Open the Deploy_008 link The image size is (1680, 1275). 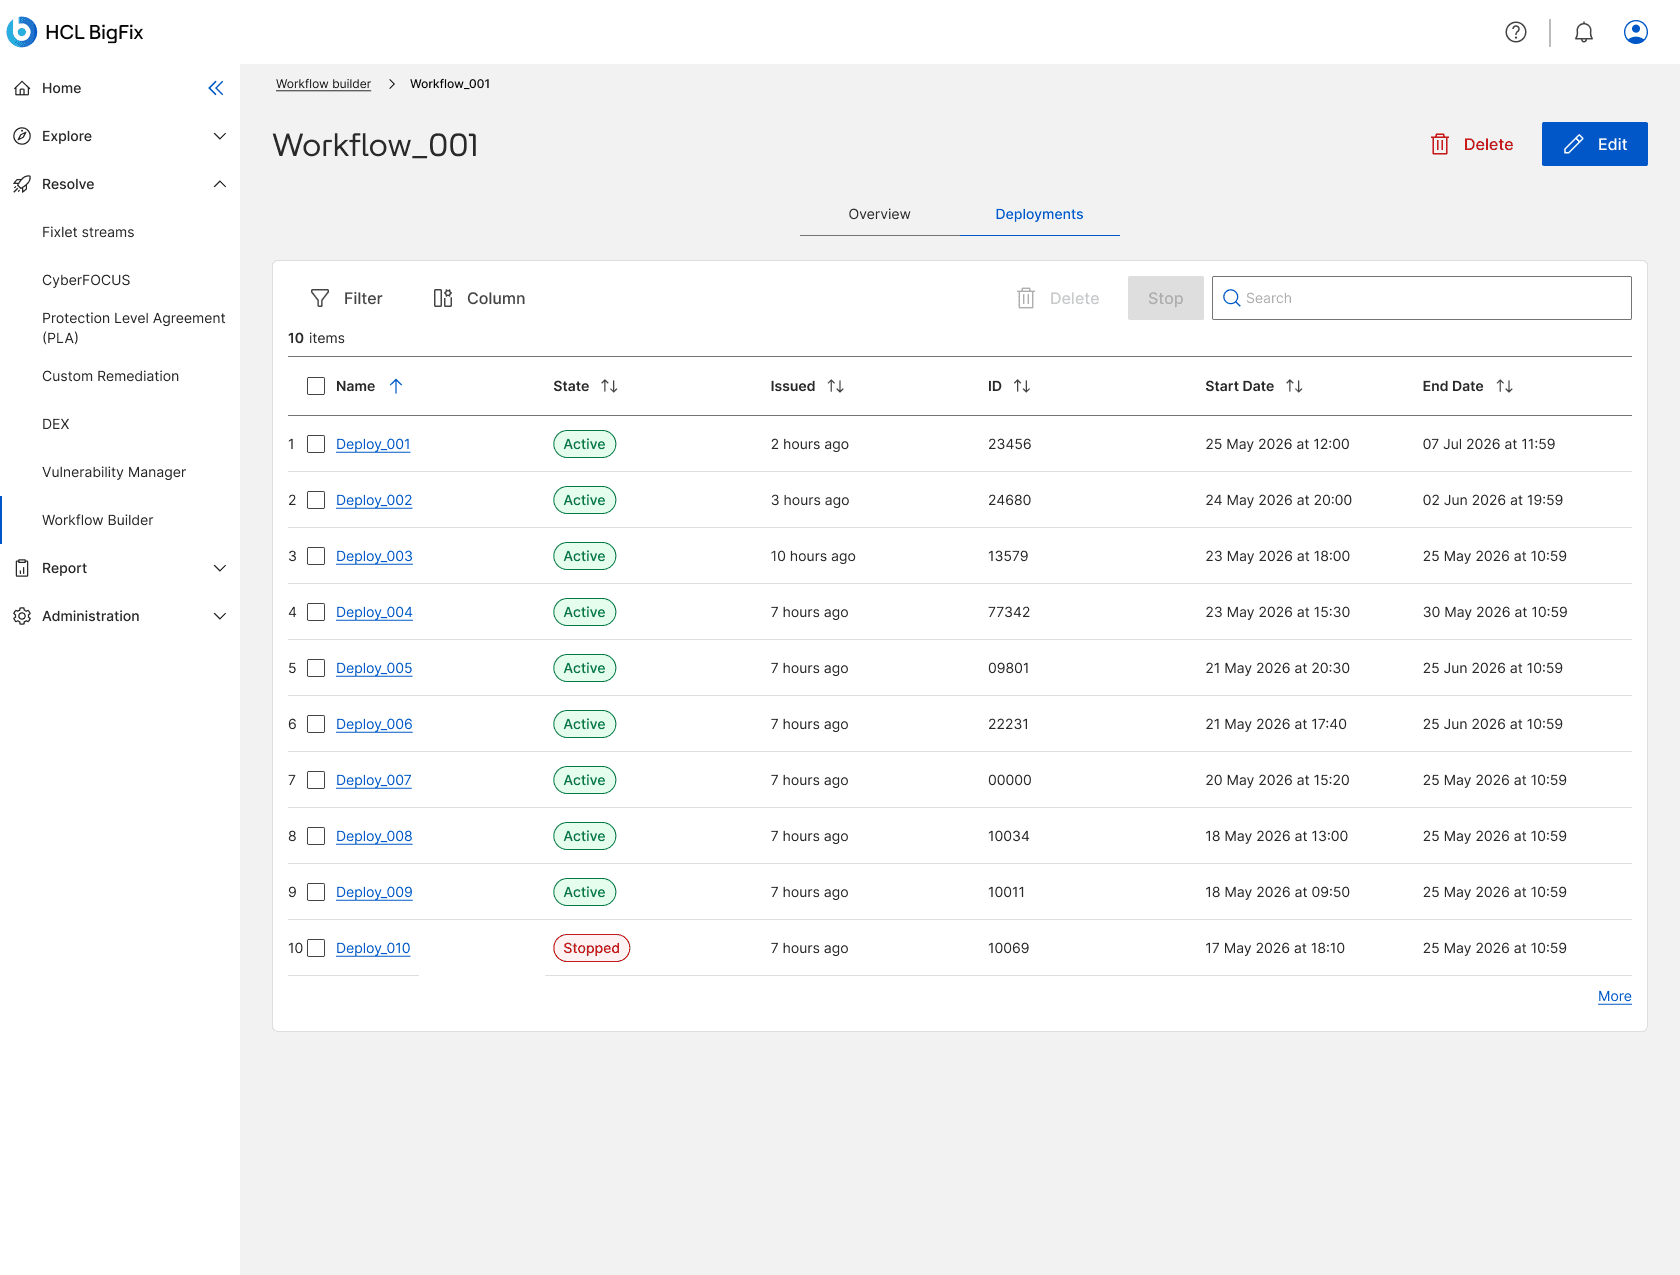point(374,836)
